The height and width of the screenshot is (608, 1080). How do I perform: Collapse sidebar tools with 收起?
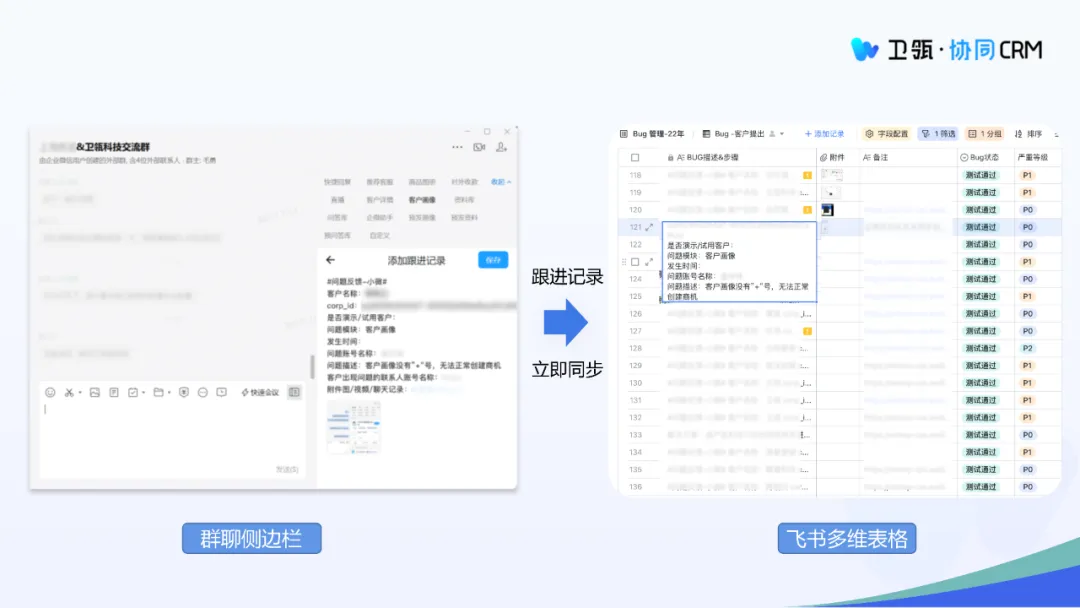500,182
